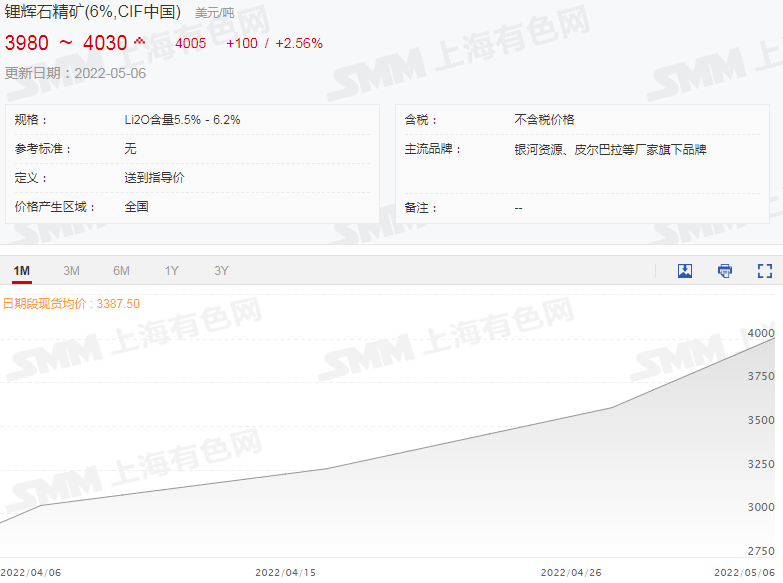Click the 价格产生区域 label
783x583 pixels.
(x=54, y=207)
